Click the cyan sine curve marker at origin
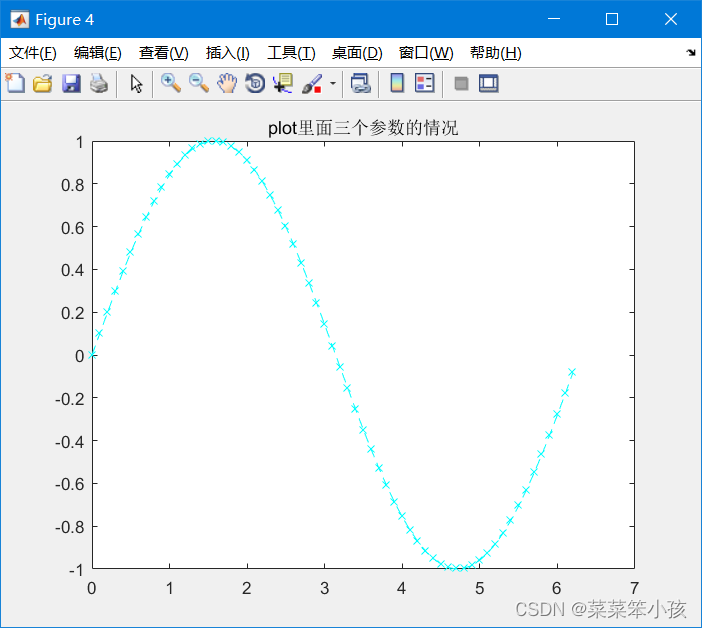The height and width of the screenshot is (628, 702). click(x=92, y=355)
